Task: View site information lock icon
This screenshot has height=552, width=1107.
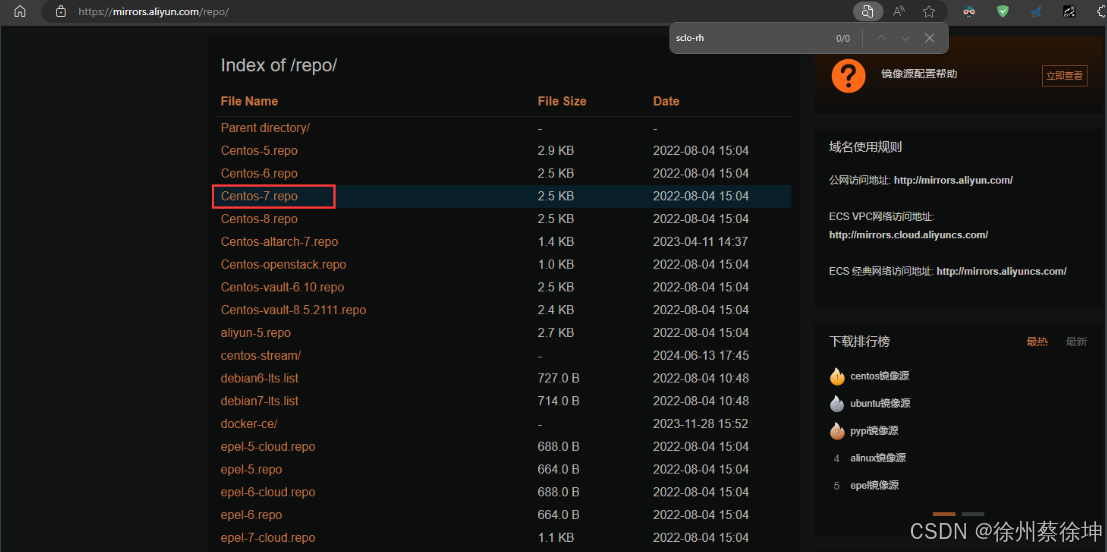Action: tap(61, 11)
